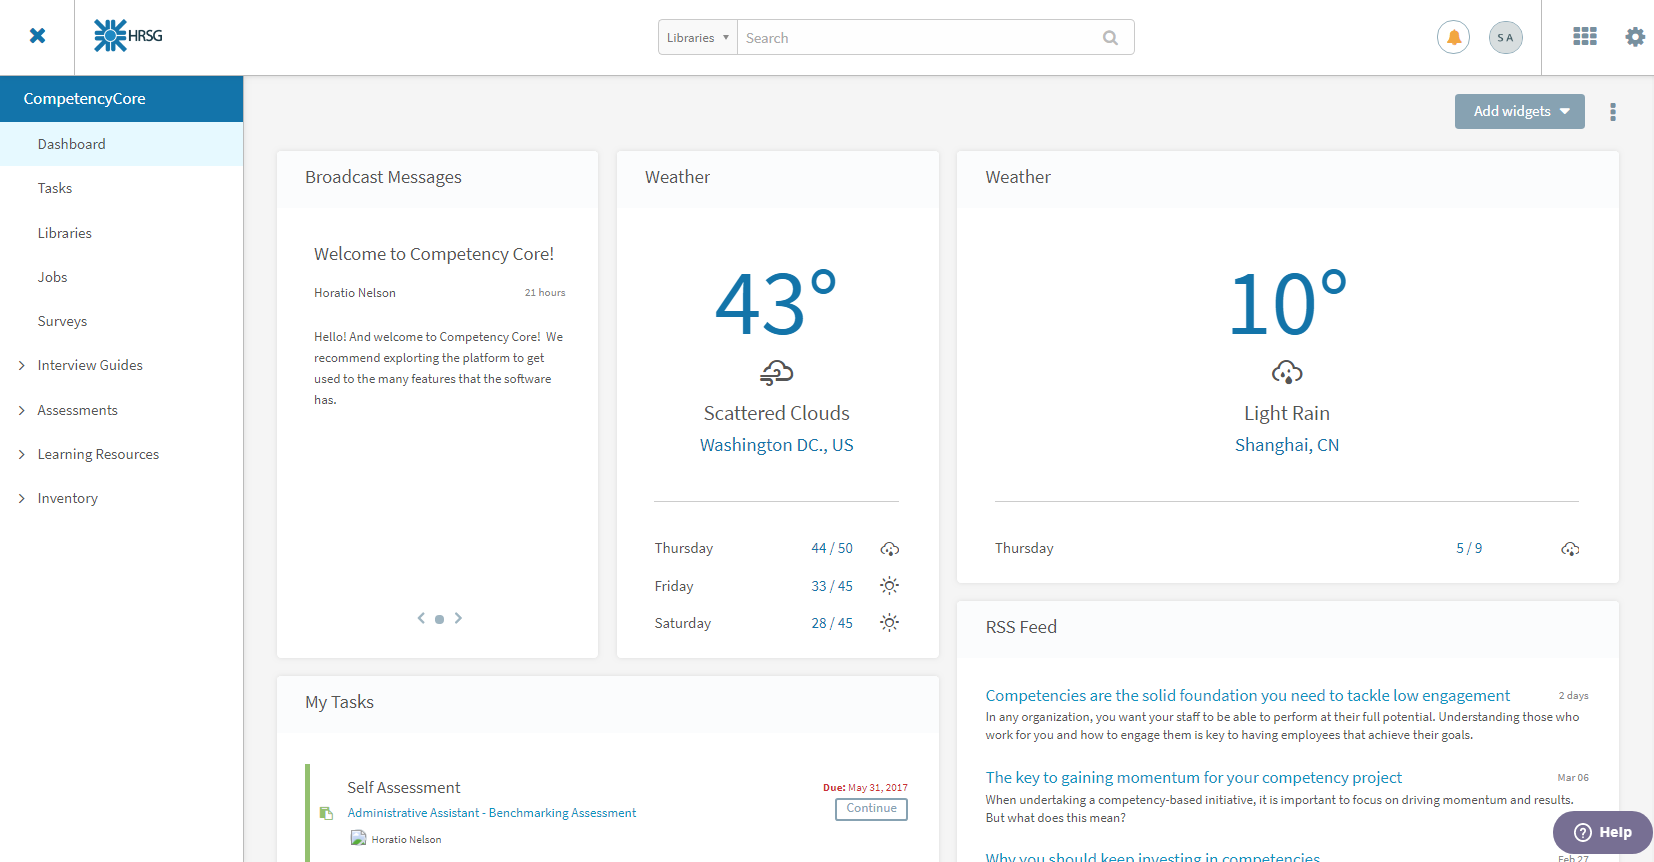Expand the Interview Guides menu
1654x862 pixels.
(22, 366)
